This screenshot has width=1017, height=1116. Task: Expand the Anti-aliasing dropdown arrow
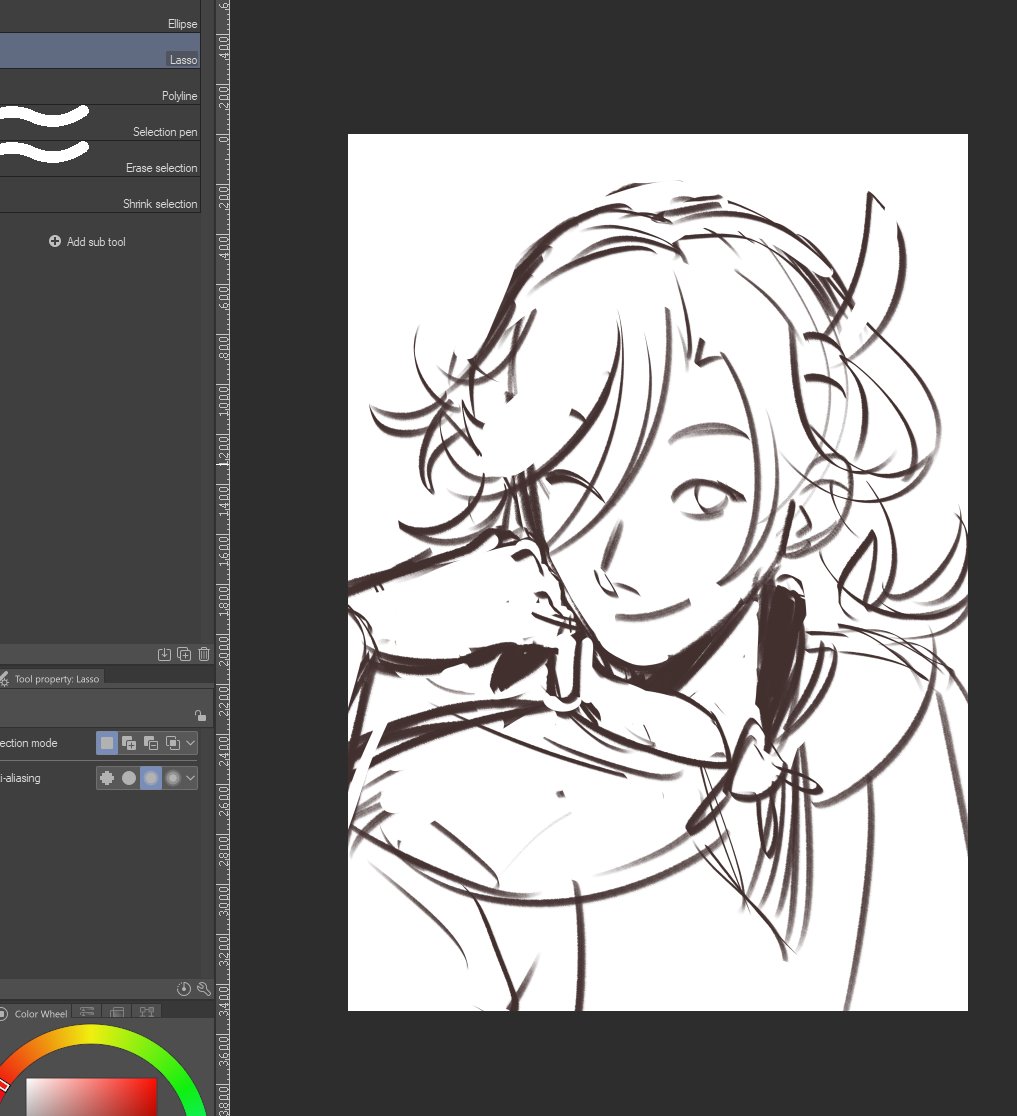(x=191, y=778)
